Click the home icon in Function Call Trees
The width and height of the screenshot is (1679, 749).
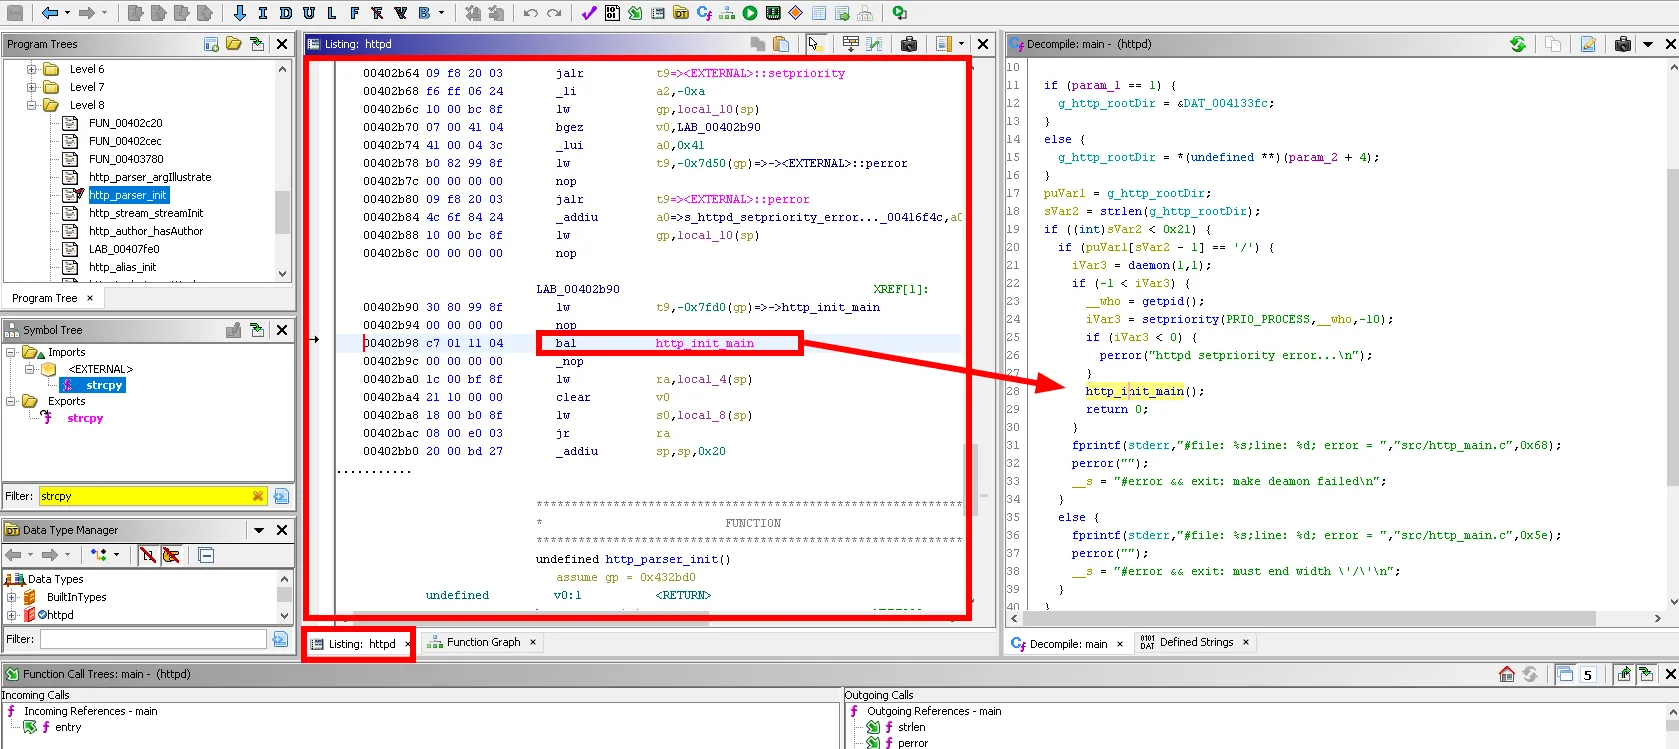1506,674
